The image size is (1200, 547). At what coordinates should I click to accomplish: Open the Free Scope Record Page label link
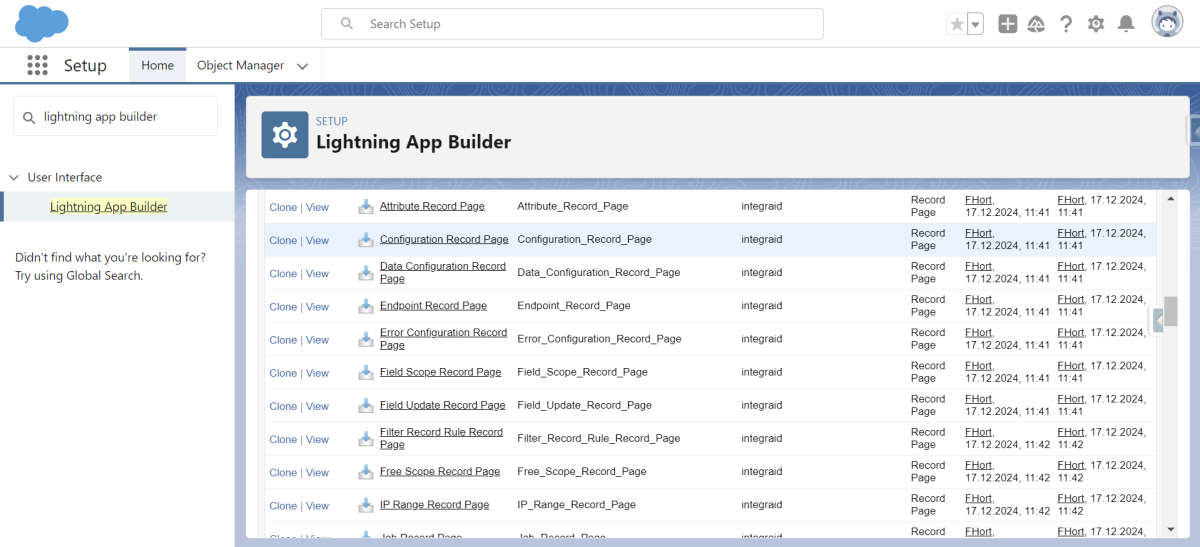tap(440, 471)
